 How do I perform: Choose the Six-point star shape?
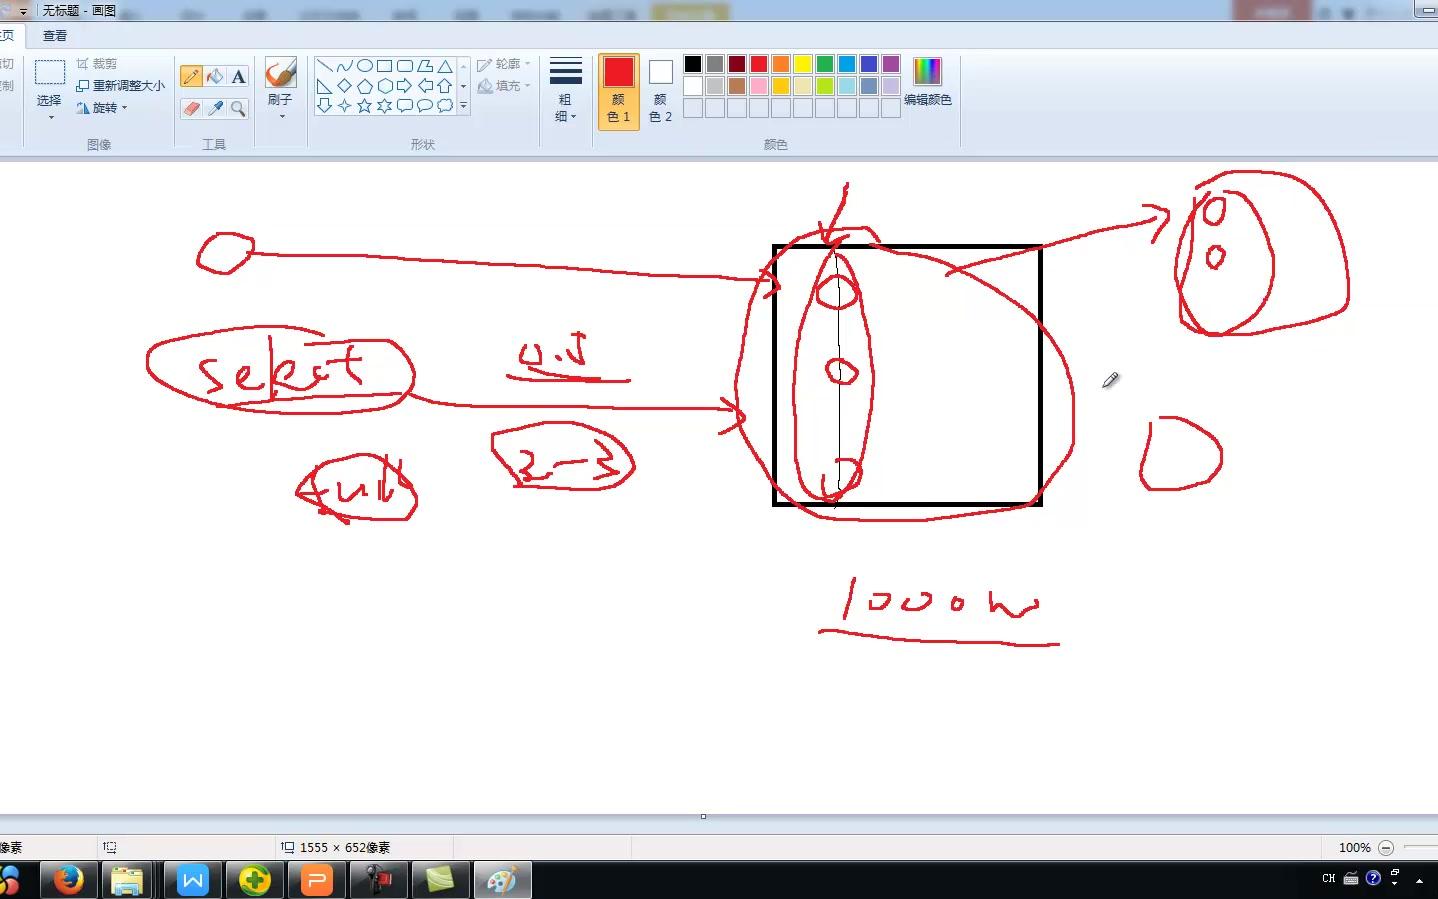tap(384, 106)
